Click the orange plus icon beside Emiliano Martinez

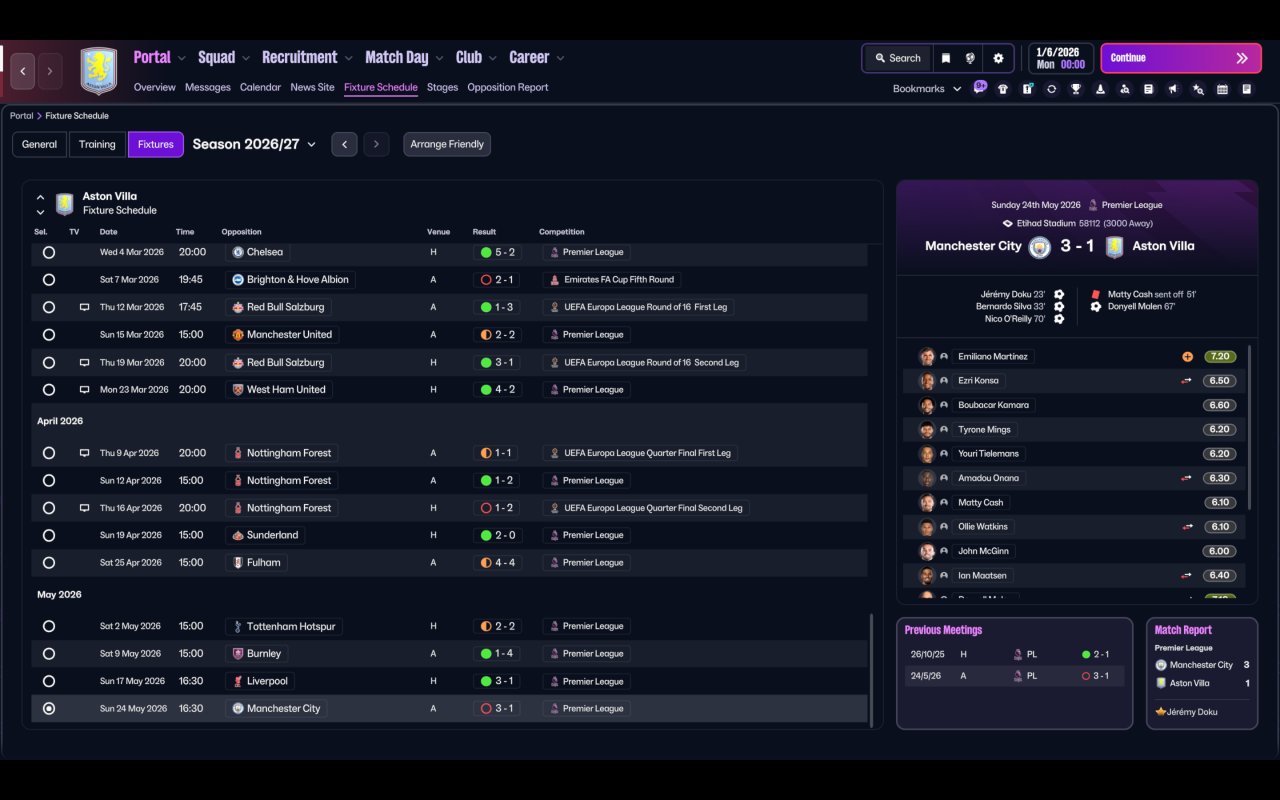[1187, 357]
